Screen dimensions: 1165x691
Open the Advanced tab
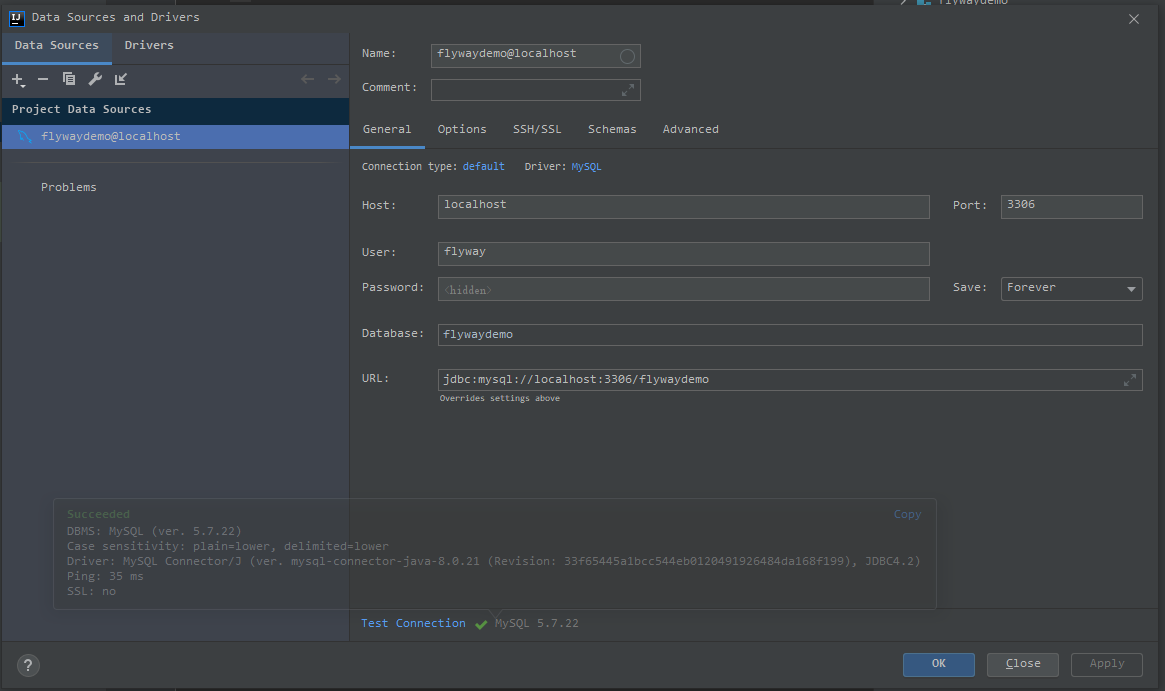[691, 129]
